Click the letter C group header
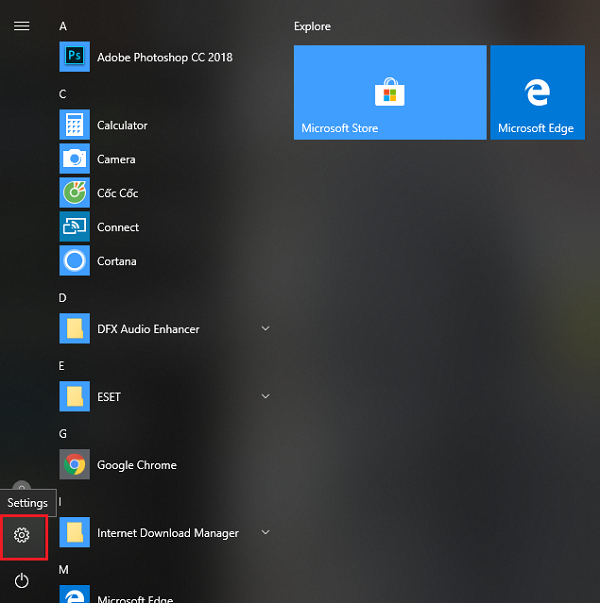The width and height of the screenshot is (600, 603). pyautogui.click(x=63, y=94)
